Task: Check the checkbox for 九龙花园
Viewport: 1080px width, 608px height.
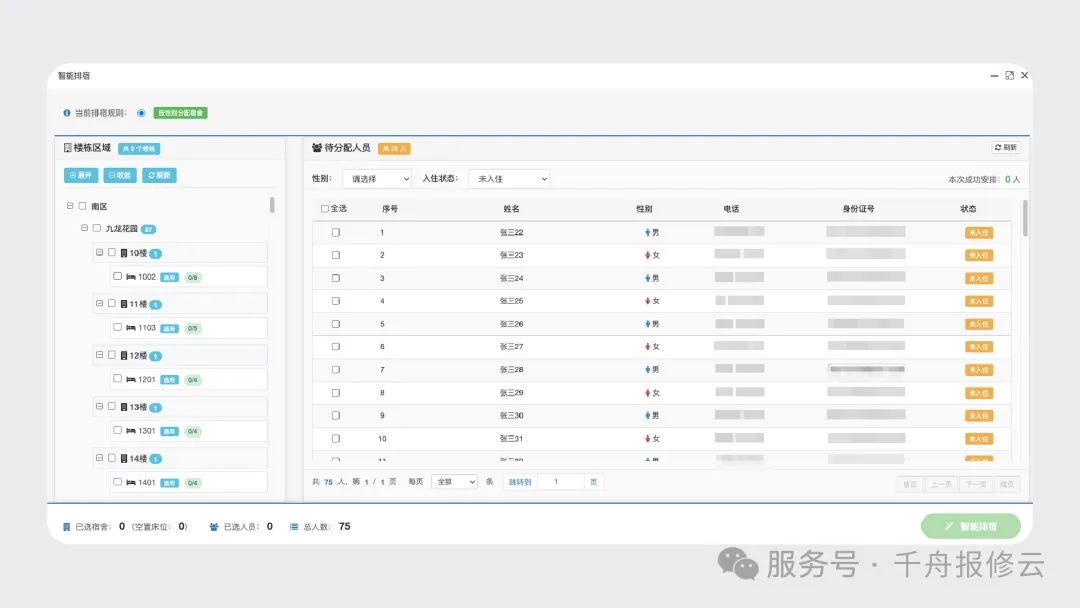Action: click(x=98, y=227)
